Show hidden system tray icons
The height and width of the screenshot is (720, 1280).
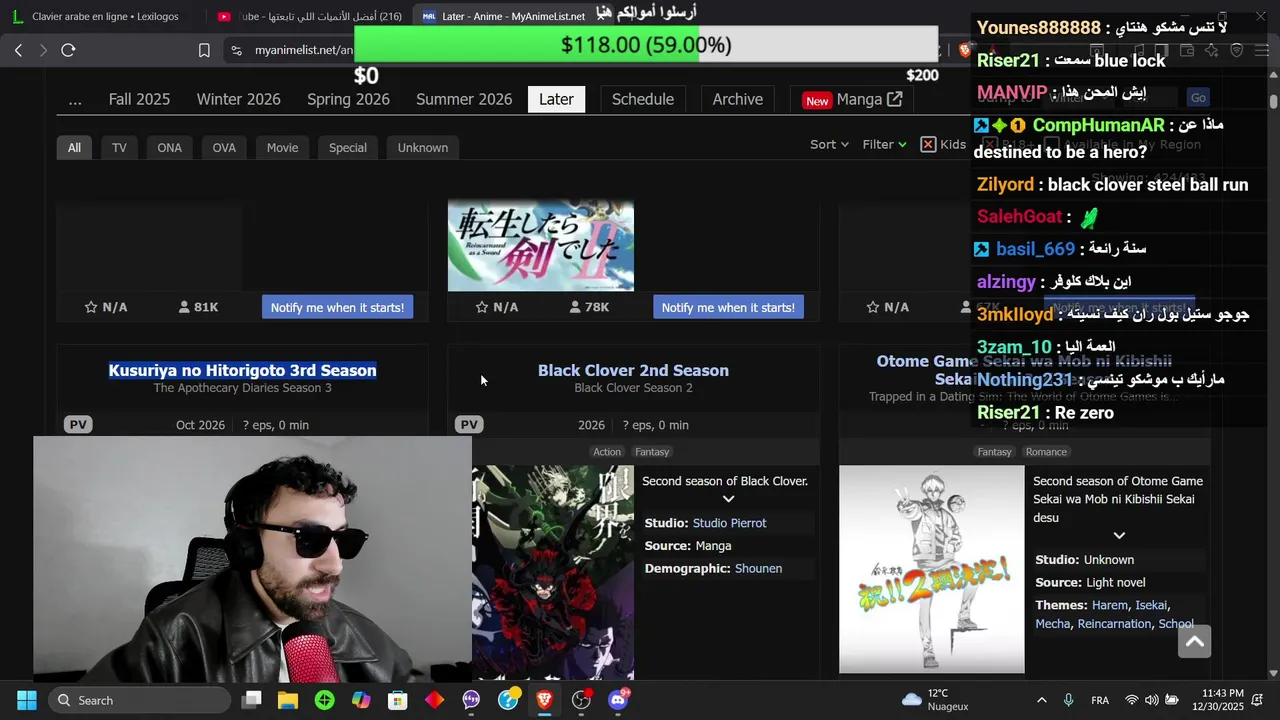point(1041,700)
